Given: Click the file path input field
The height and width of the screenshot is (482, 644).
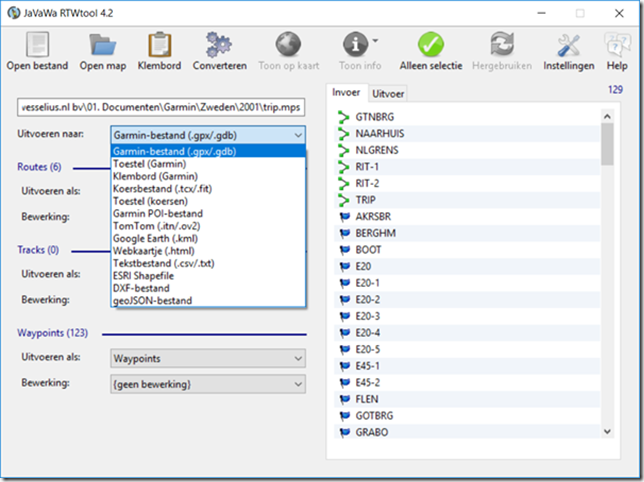Looking at the screenshot, I should (x=161, y=106).
